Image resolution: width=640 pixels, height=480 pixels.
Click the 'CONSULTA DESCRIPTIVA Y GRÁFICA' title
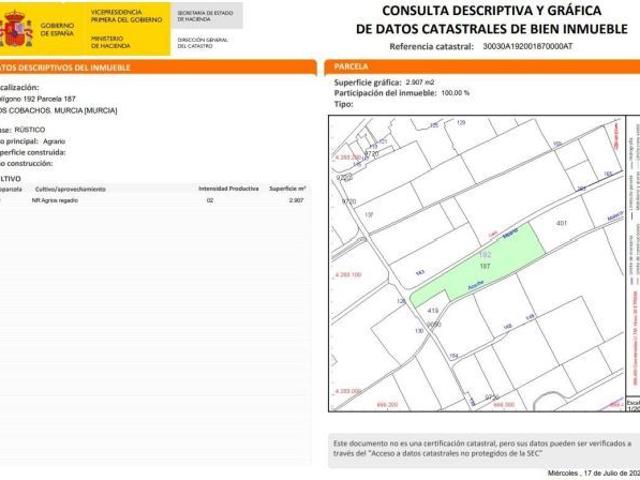click(491, 11)
